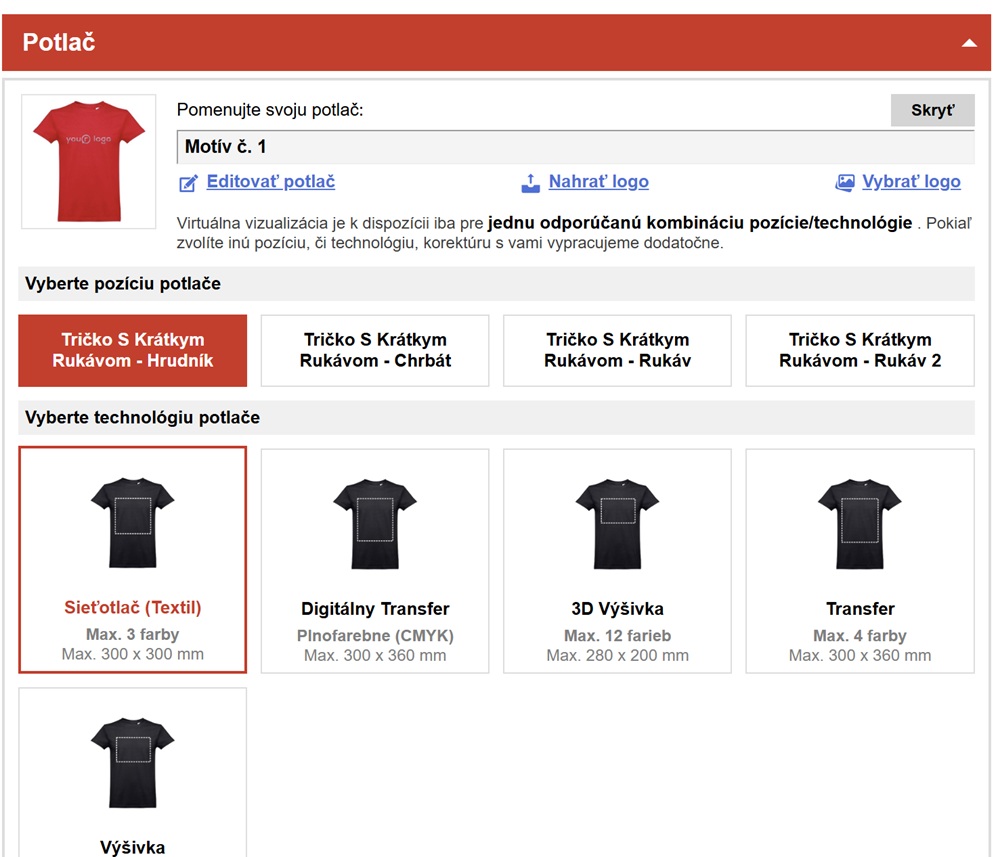Click the upload icon beside Nahrať logo
1000x857 pixels.
(531, 184)
